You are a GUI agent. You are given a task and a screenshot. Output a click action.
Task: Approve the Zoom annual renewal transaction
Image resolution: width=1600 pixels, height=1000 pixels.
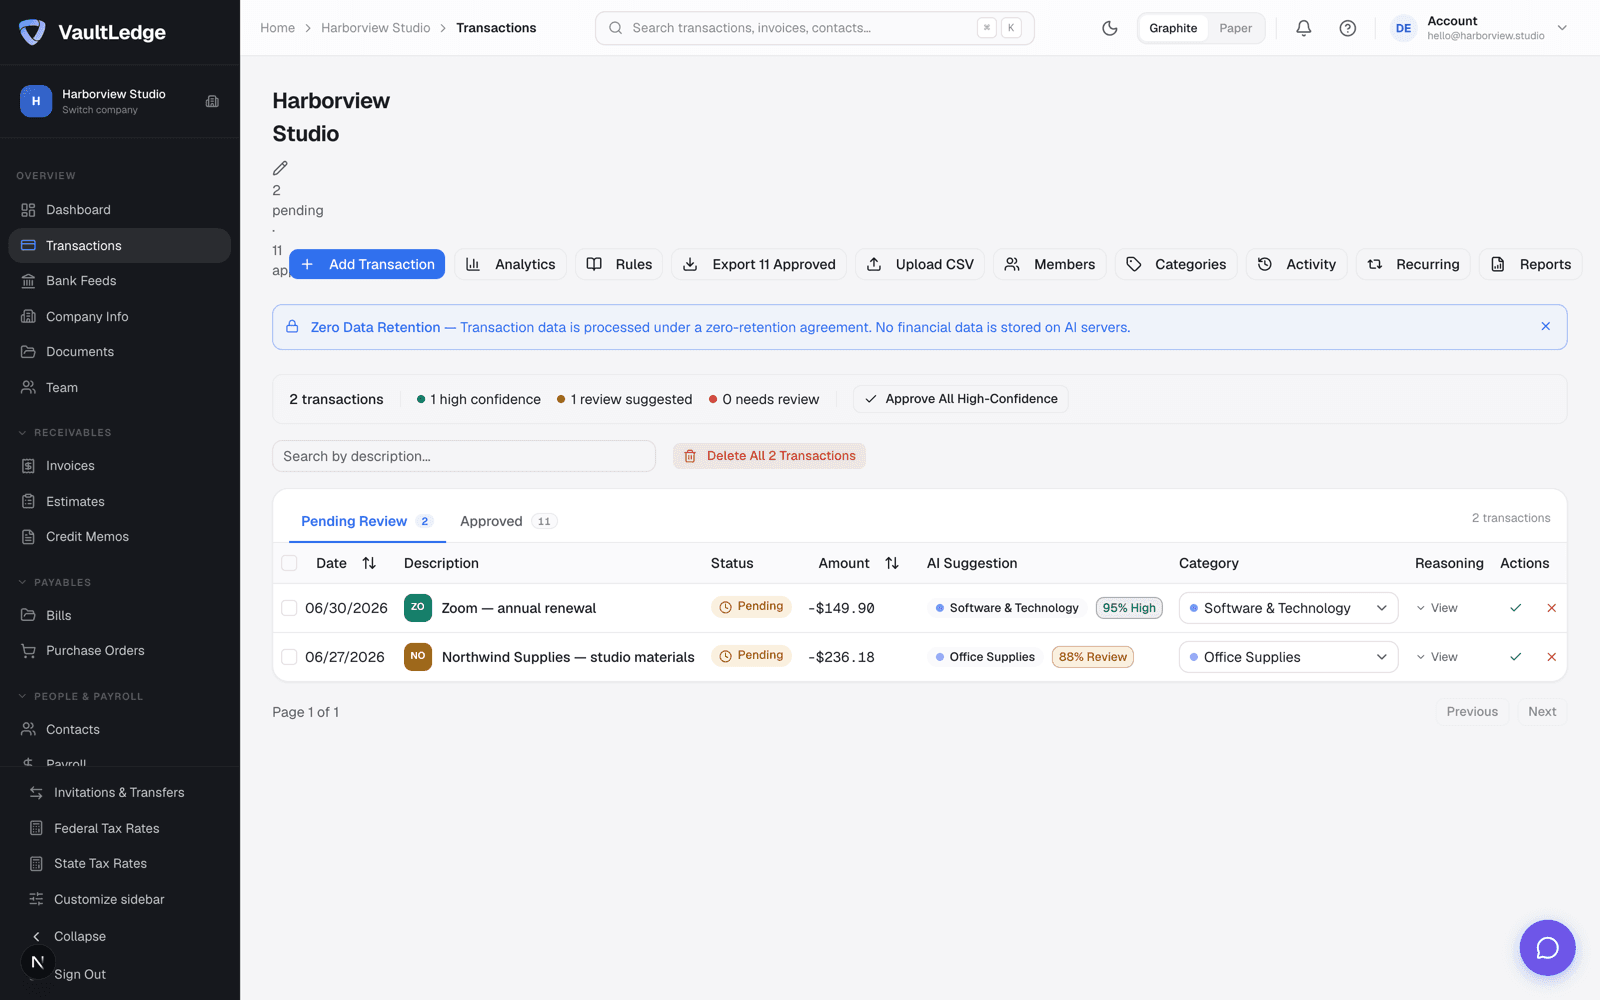1516,608
